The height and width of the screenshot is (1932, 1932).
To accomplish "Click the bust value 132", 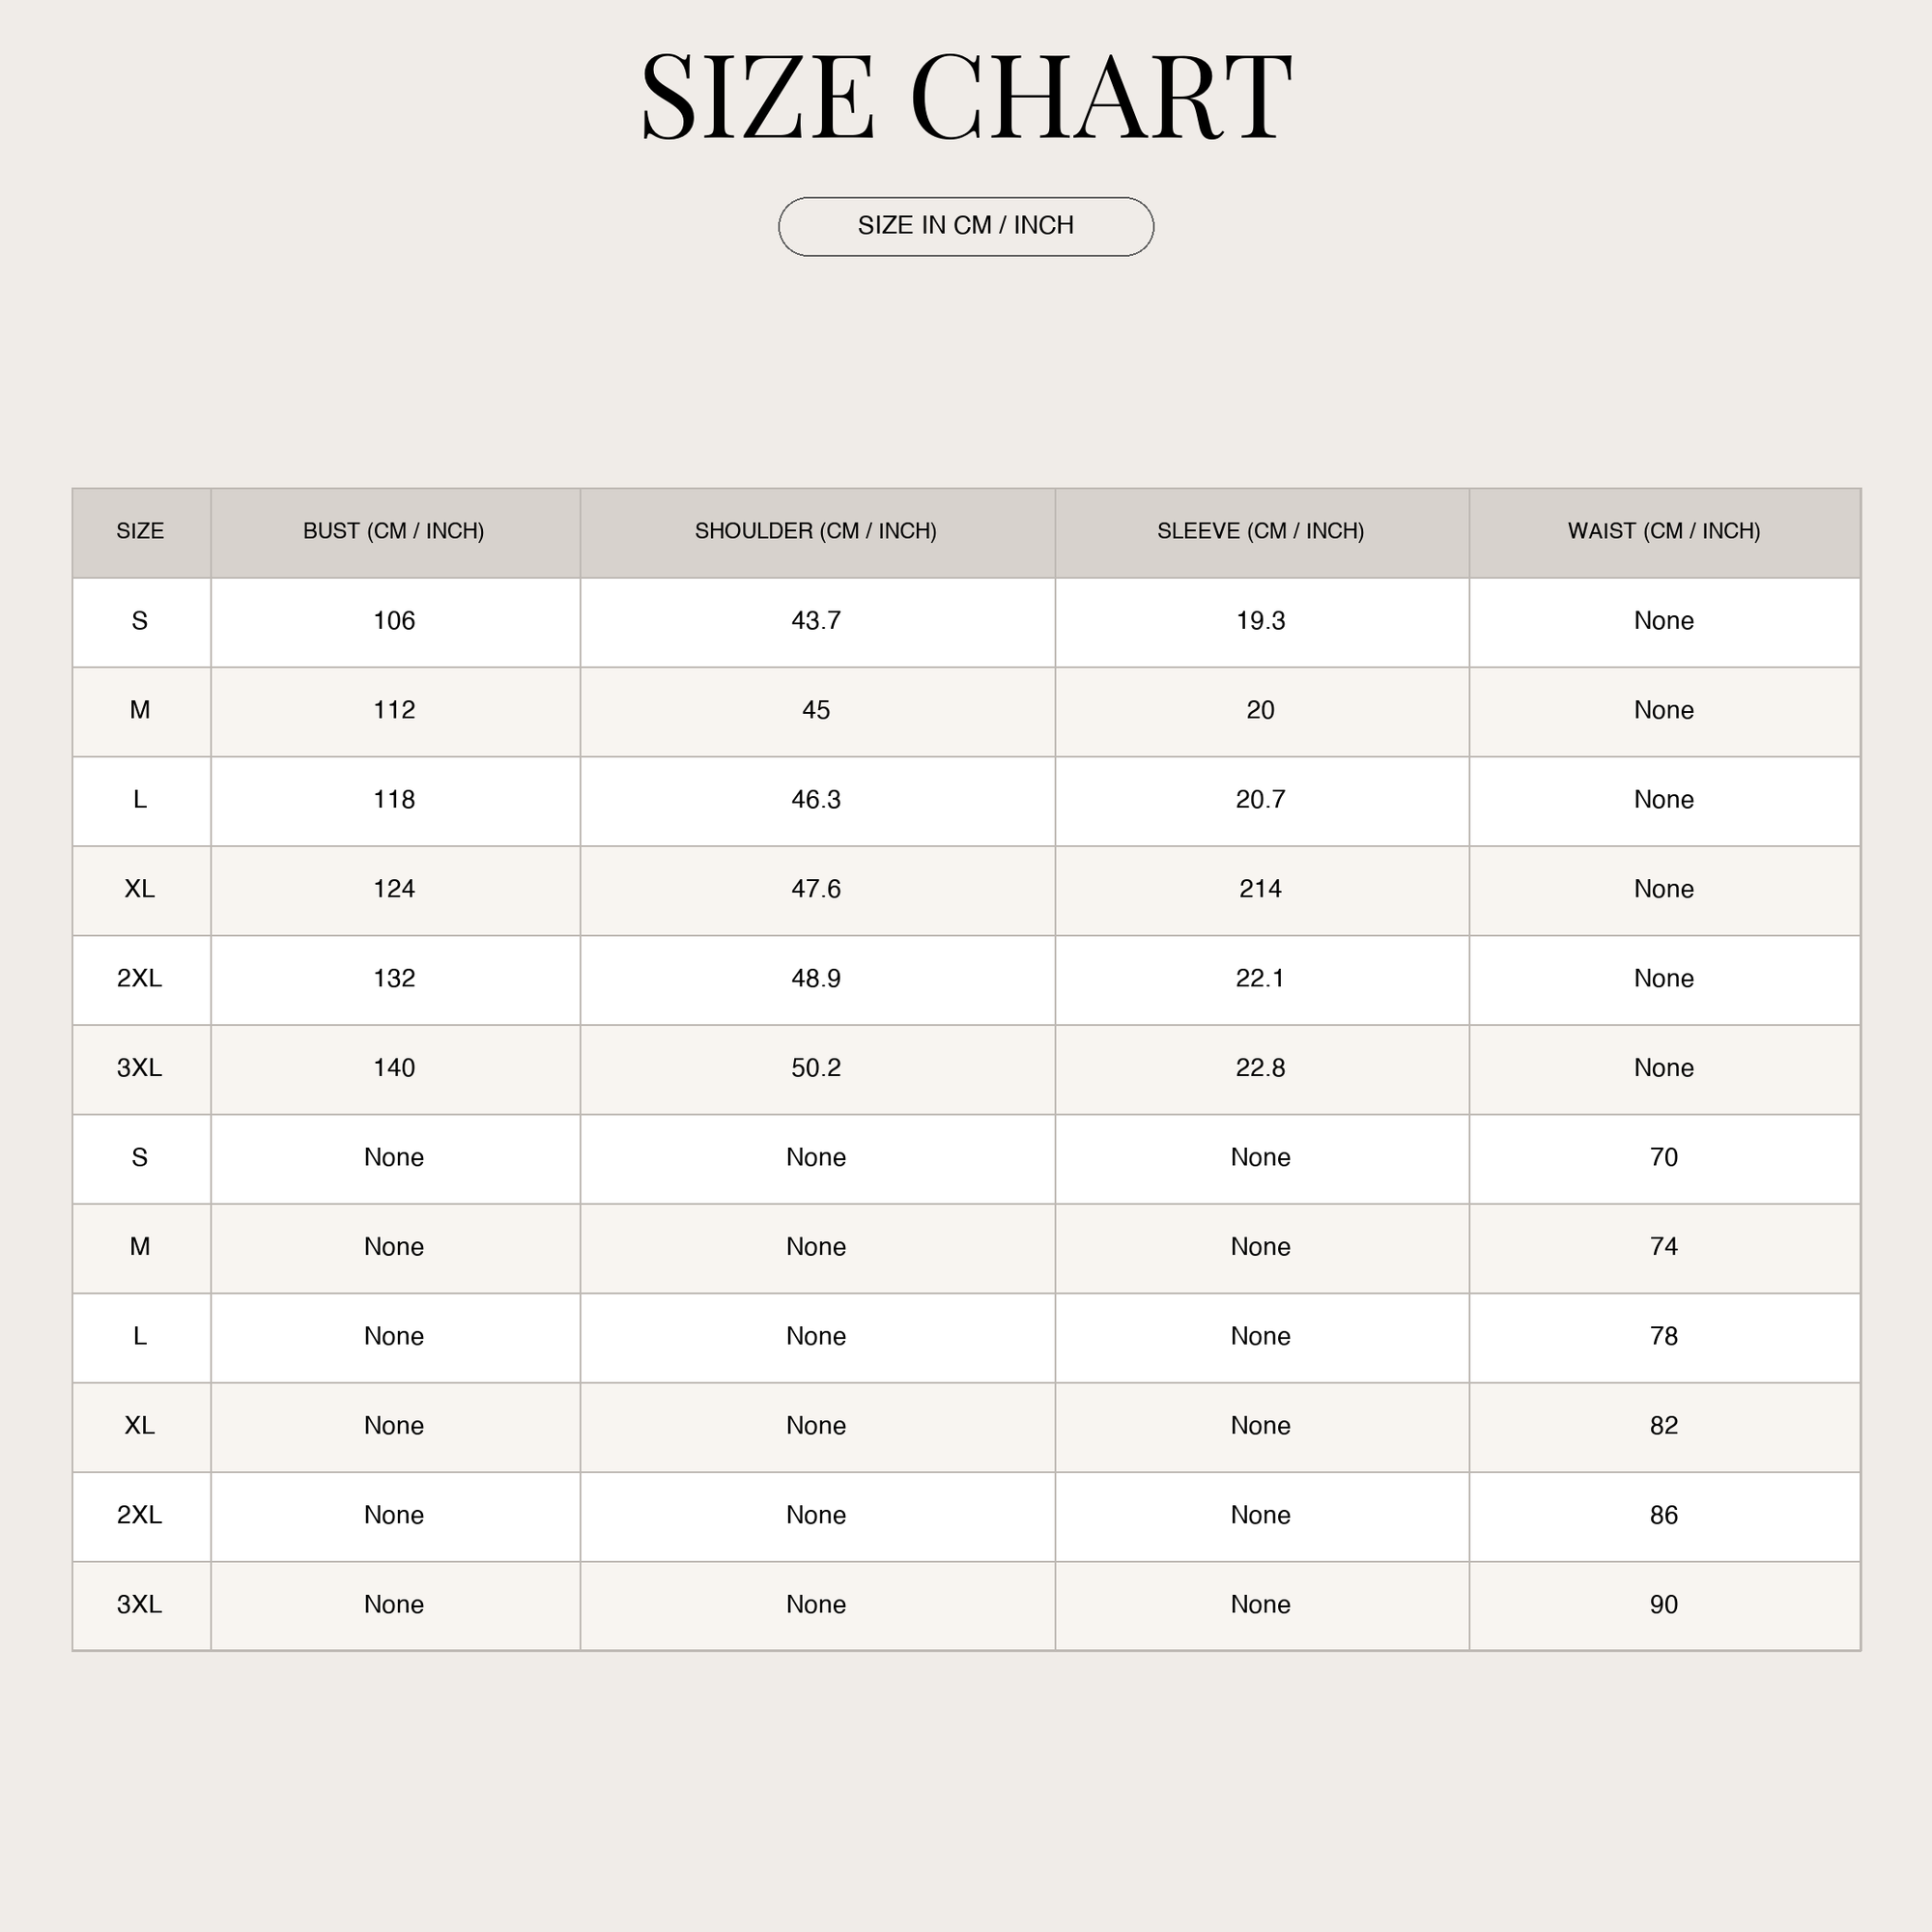I will pyautogui.click(x=394, y=979).
